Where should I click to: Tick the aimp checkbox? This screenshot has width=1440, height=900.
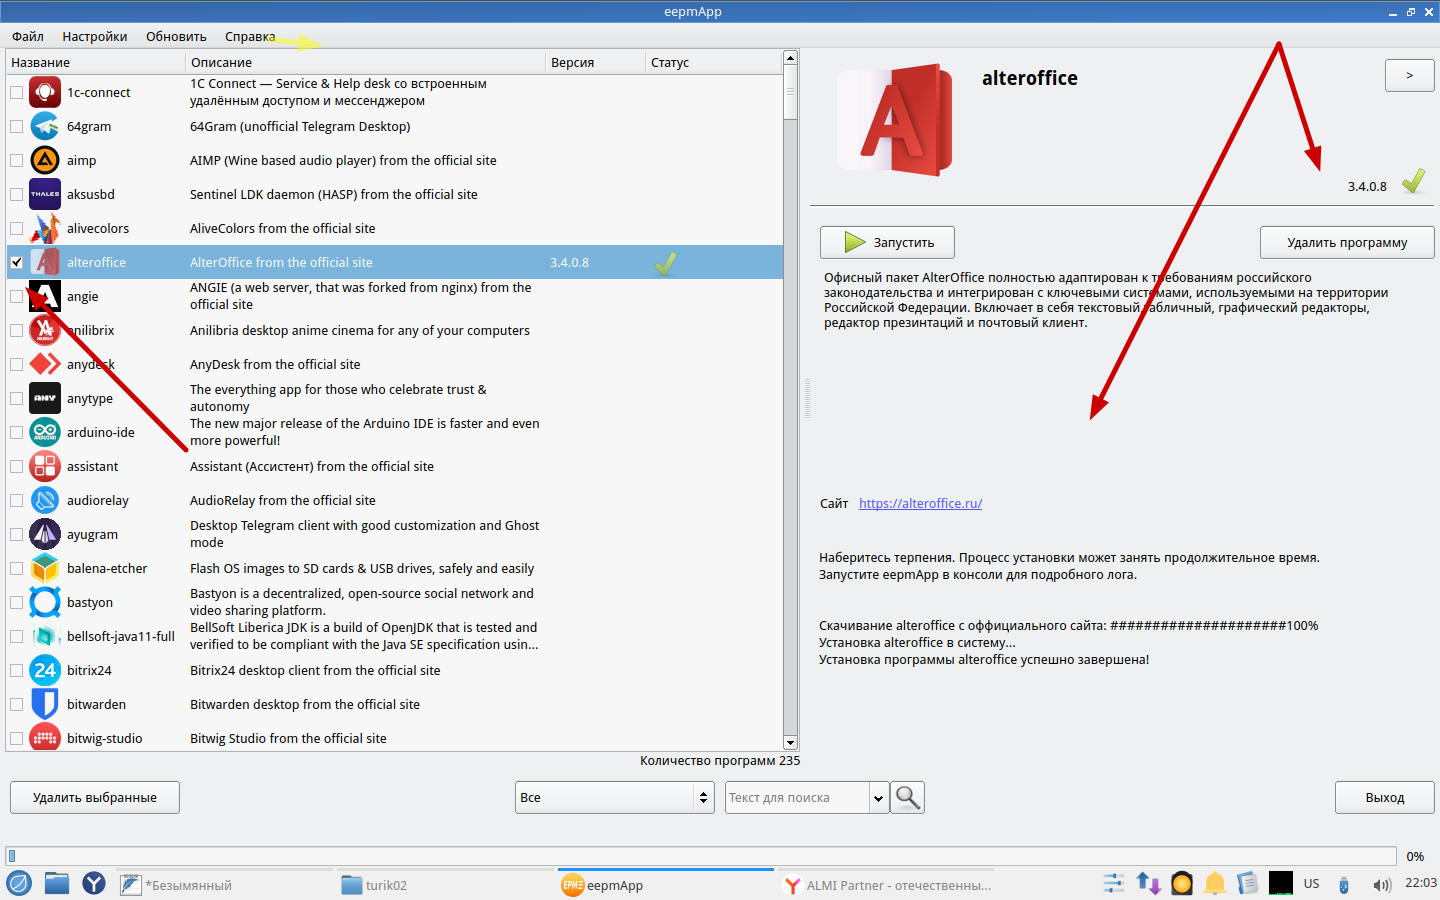[16, 160]
